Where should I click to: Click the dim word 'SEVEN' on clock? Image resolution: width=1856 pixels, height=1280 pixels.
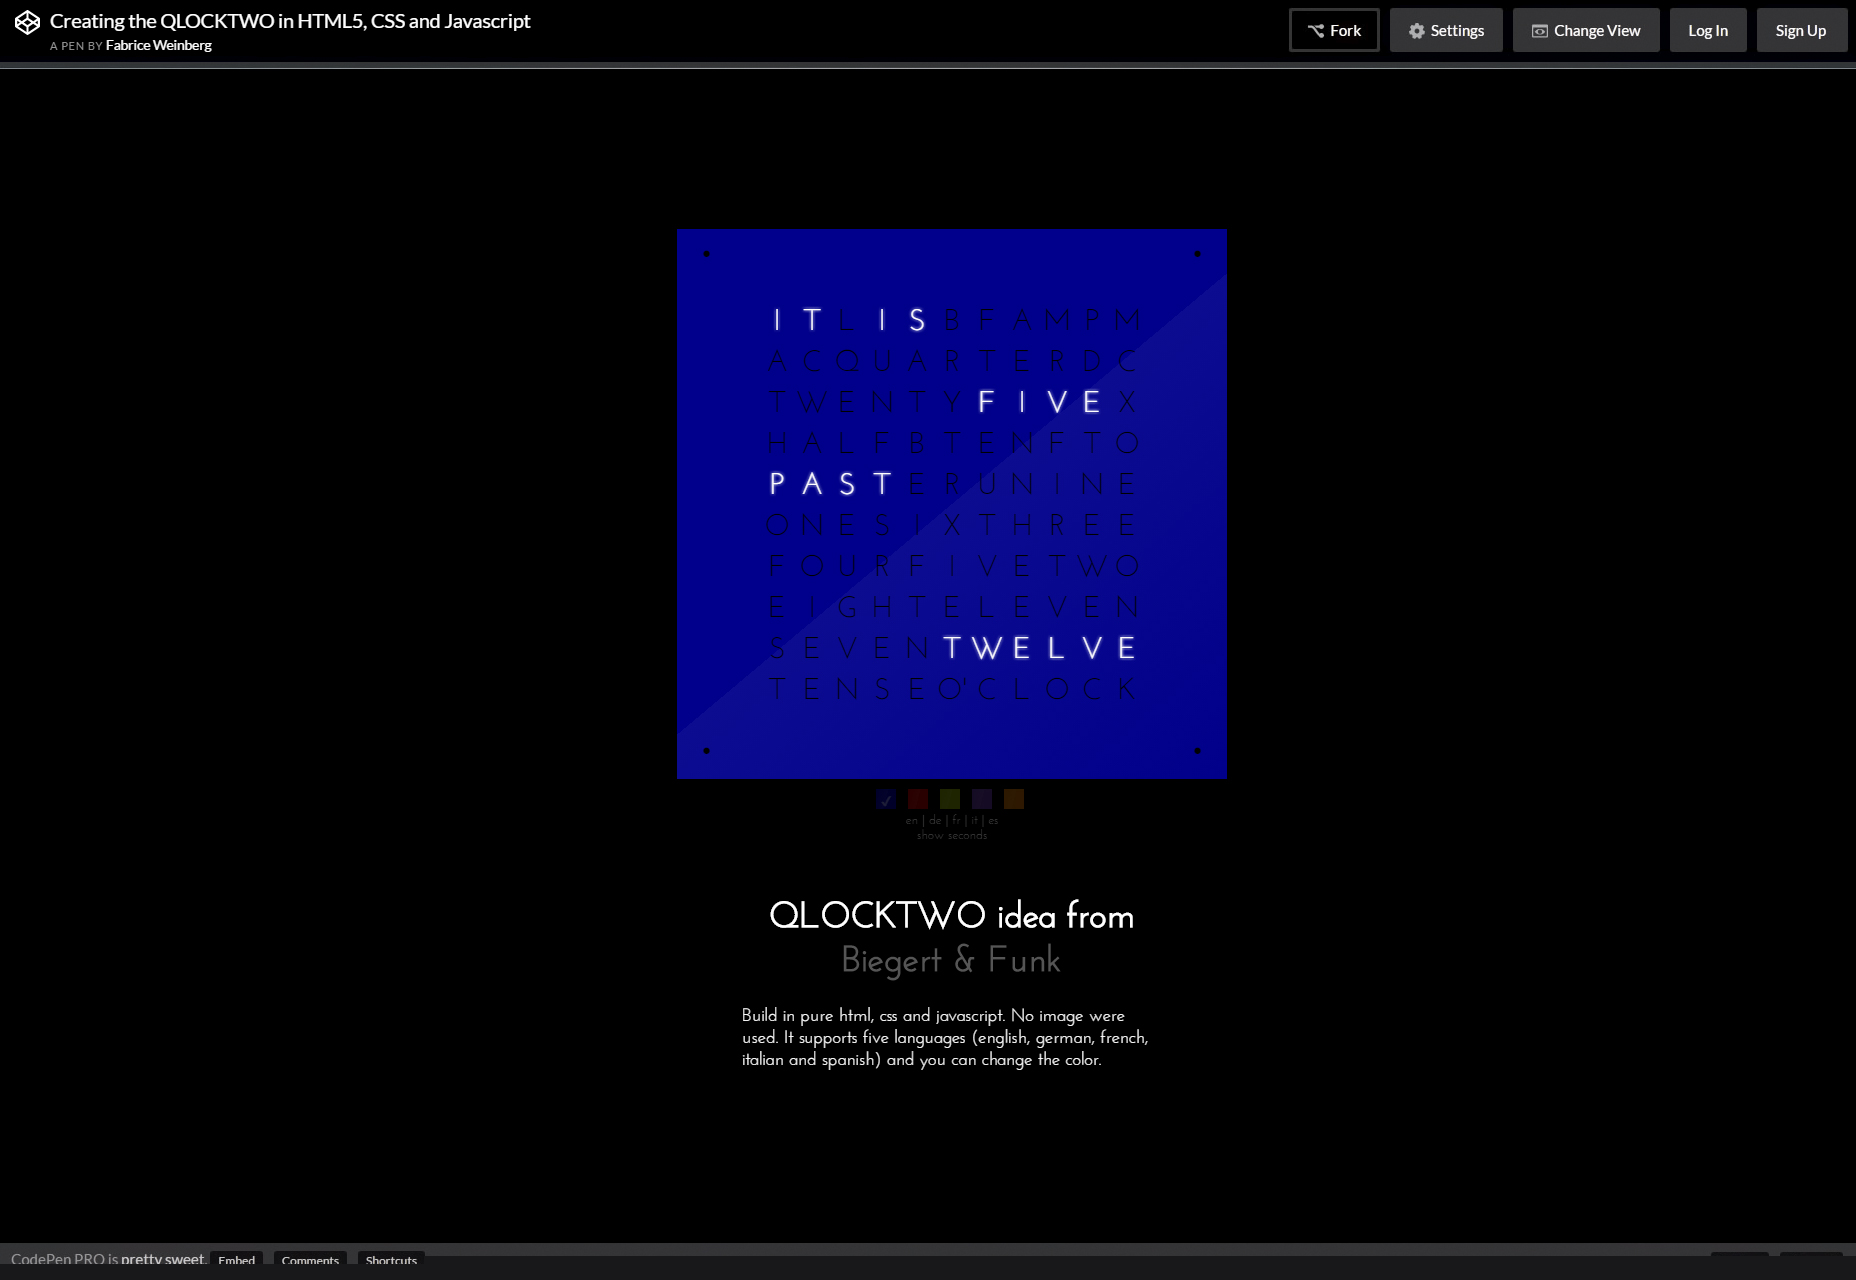click(x=848, y=648)
